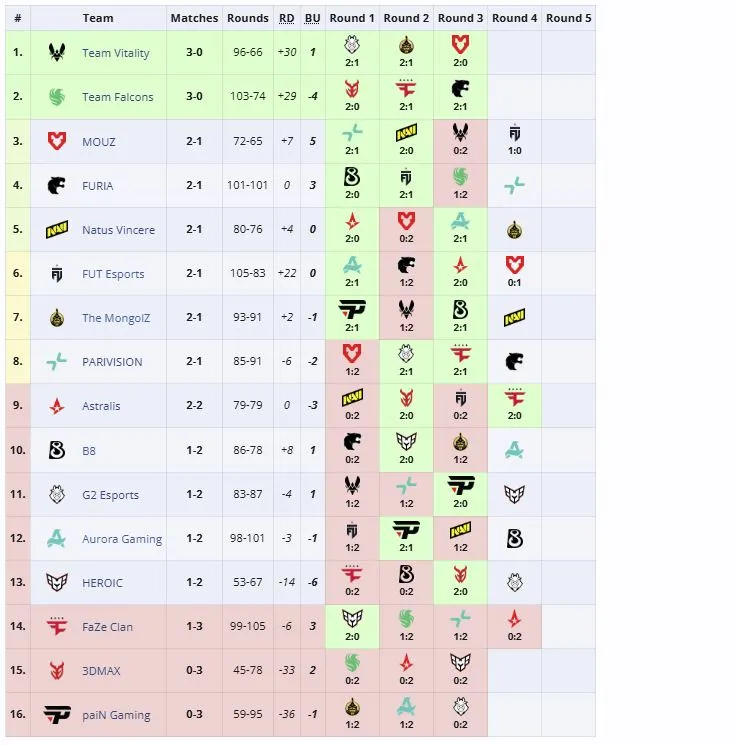The image size is (734, 745).
Task: Click the Natus Vincere yellow logo in row 5
Action: [57, 229]
